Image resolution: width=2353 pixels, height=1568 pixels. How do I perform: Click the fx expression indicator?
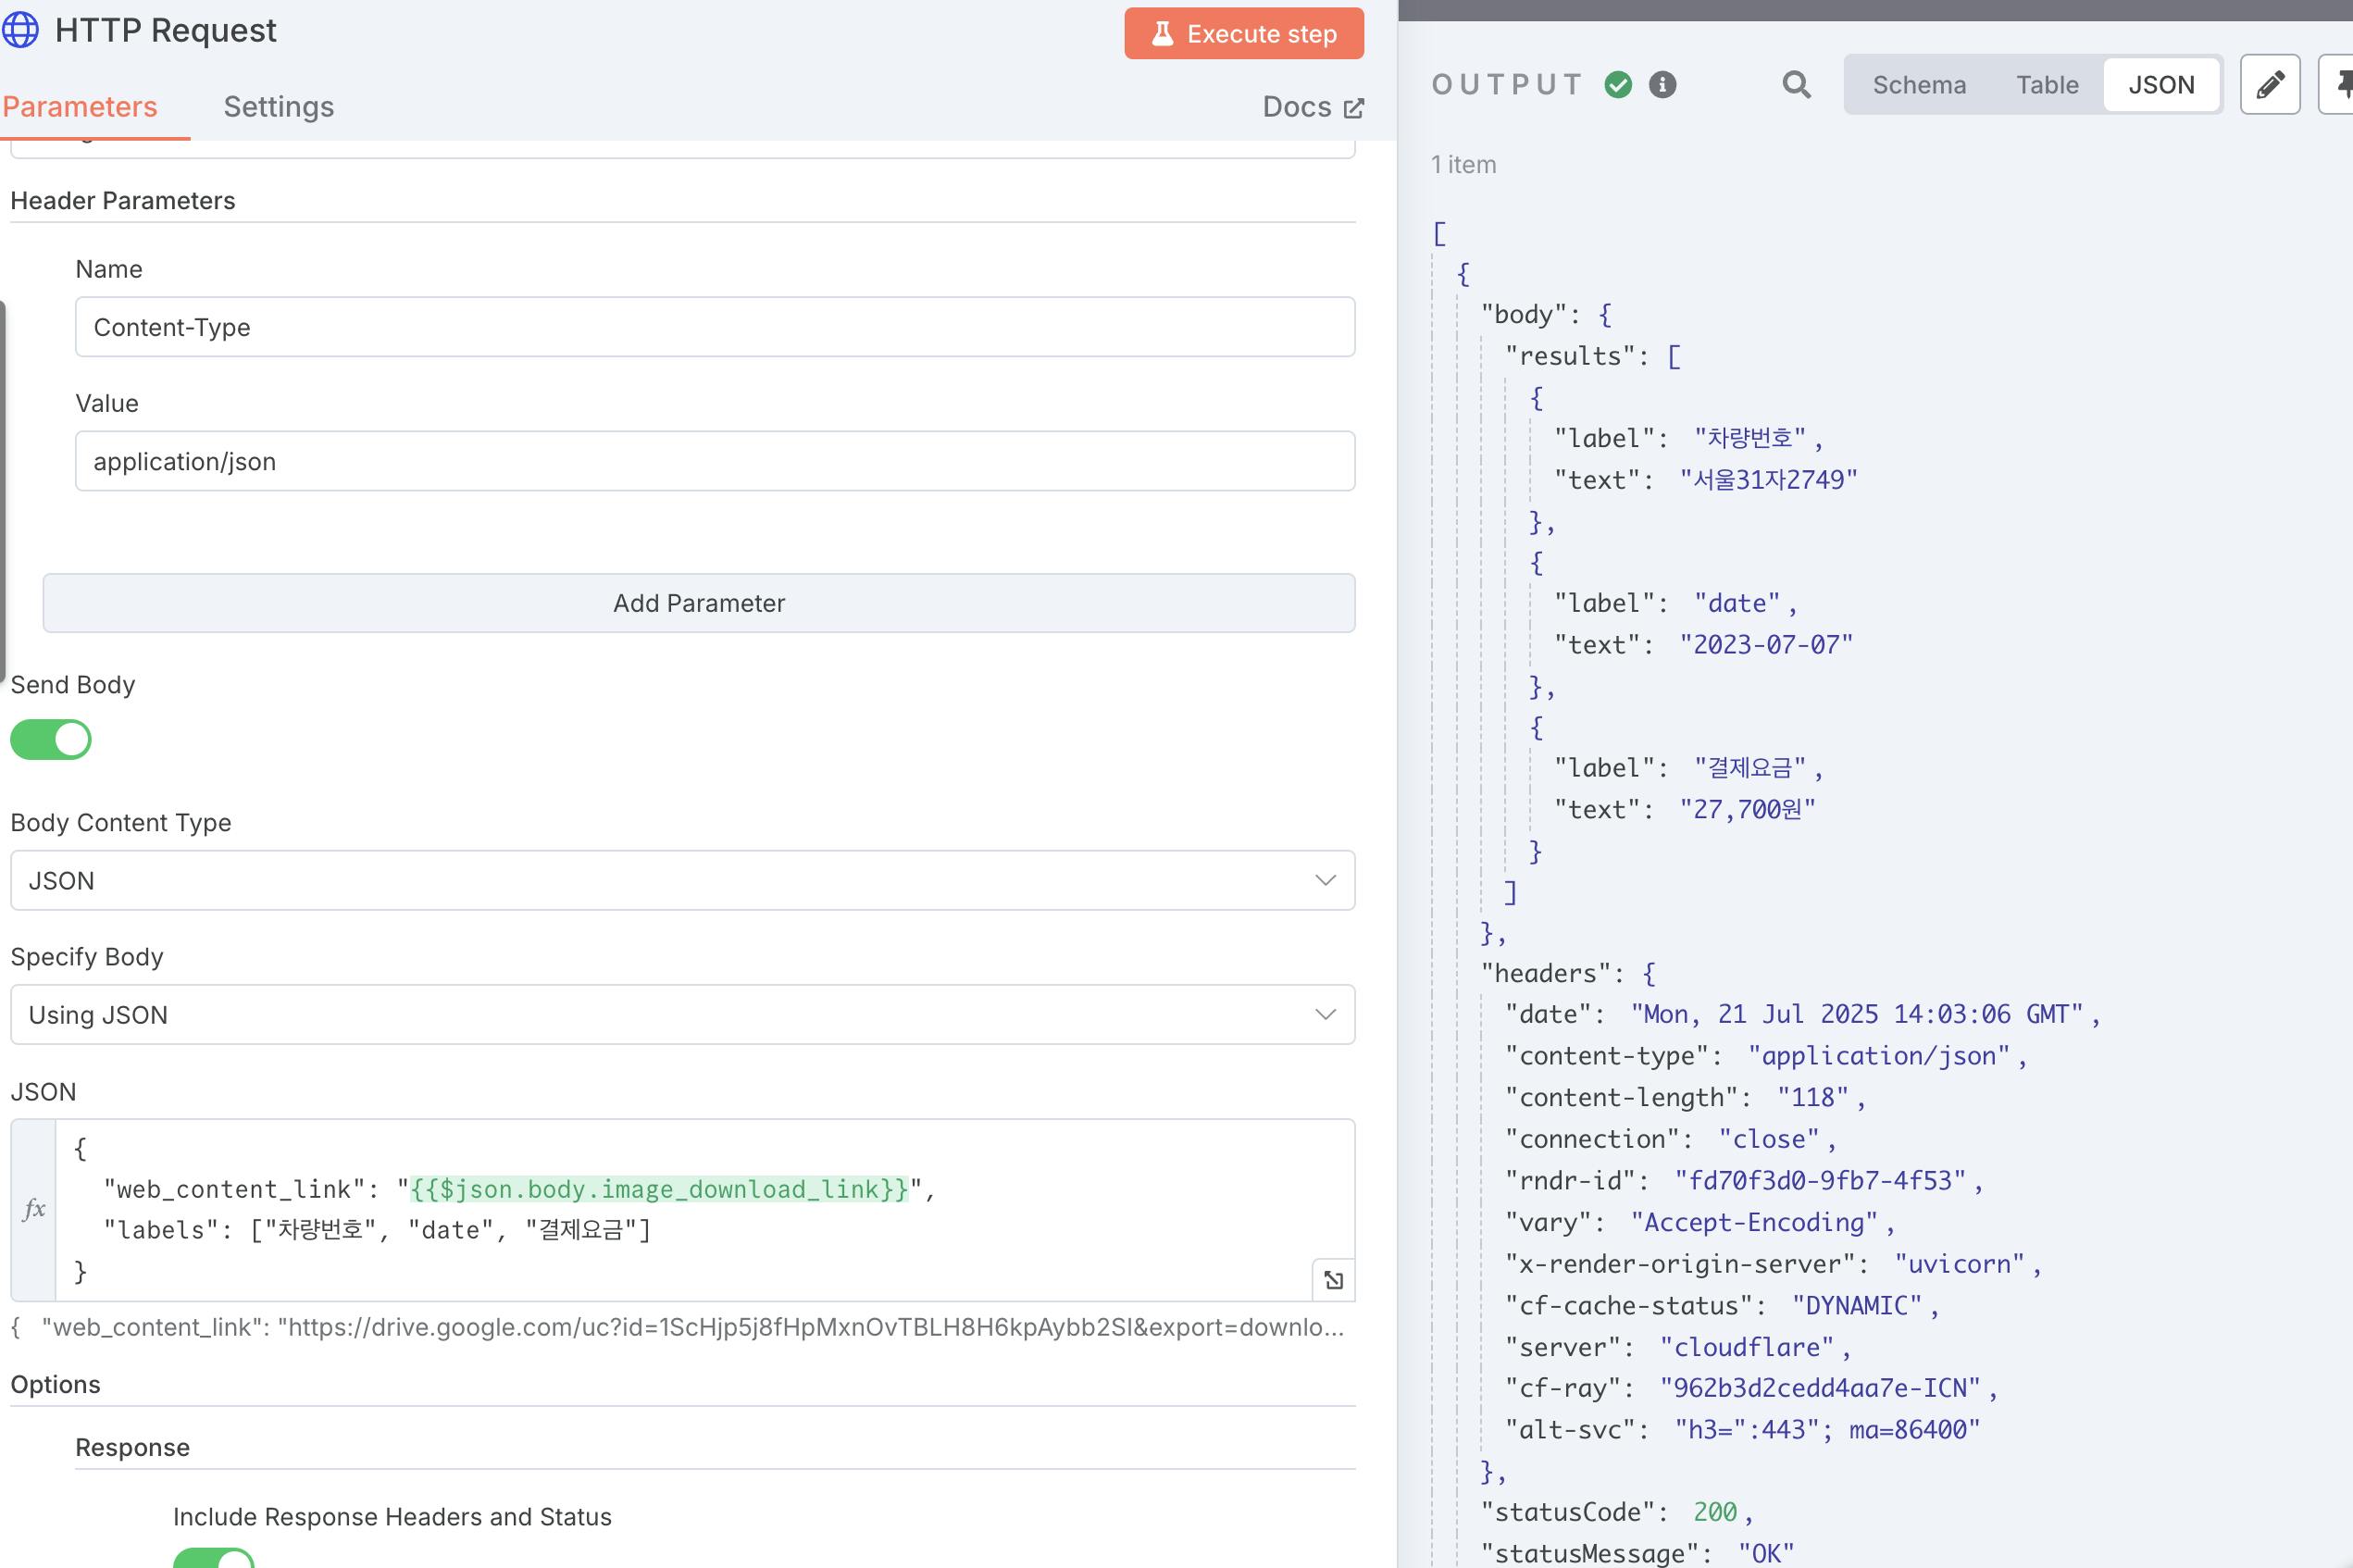(x=34, y=1209)
